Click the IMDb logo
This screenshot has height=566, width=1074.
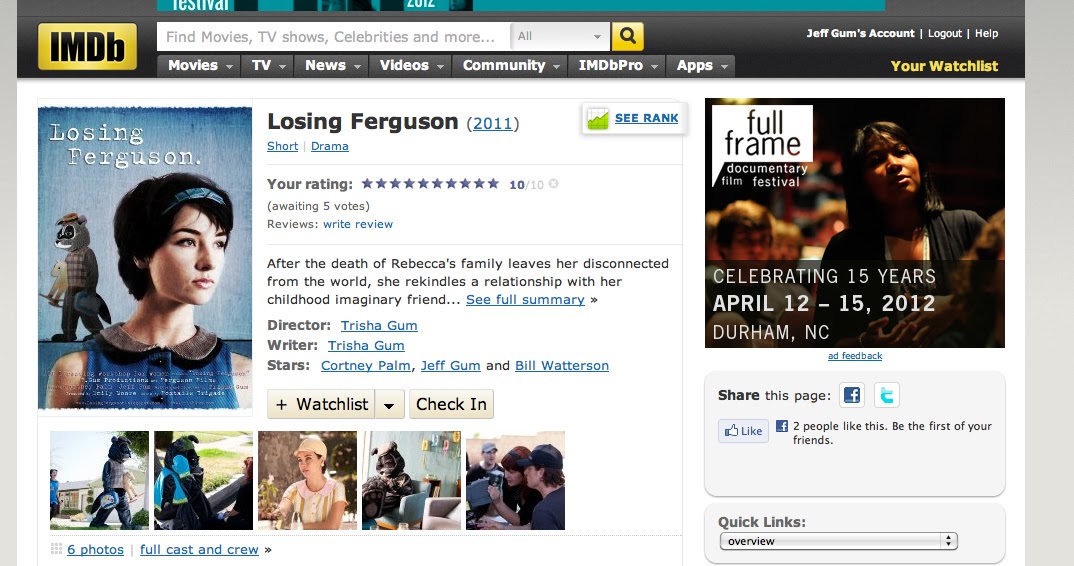[x=87, y=47]
